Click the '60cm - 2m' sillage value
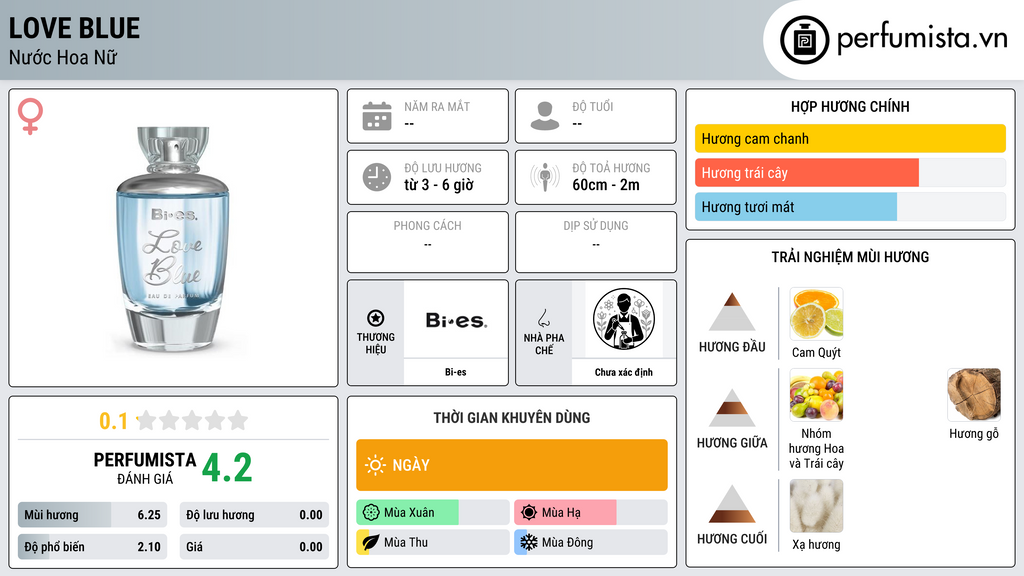1024x576 pixels. 606,185
